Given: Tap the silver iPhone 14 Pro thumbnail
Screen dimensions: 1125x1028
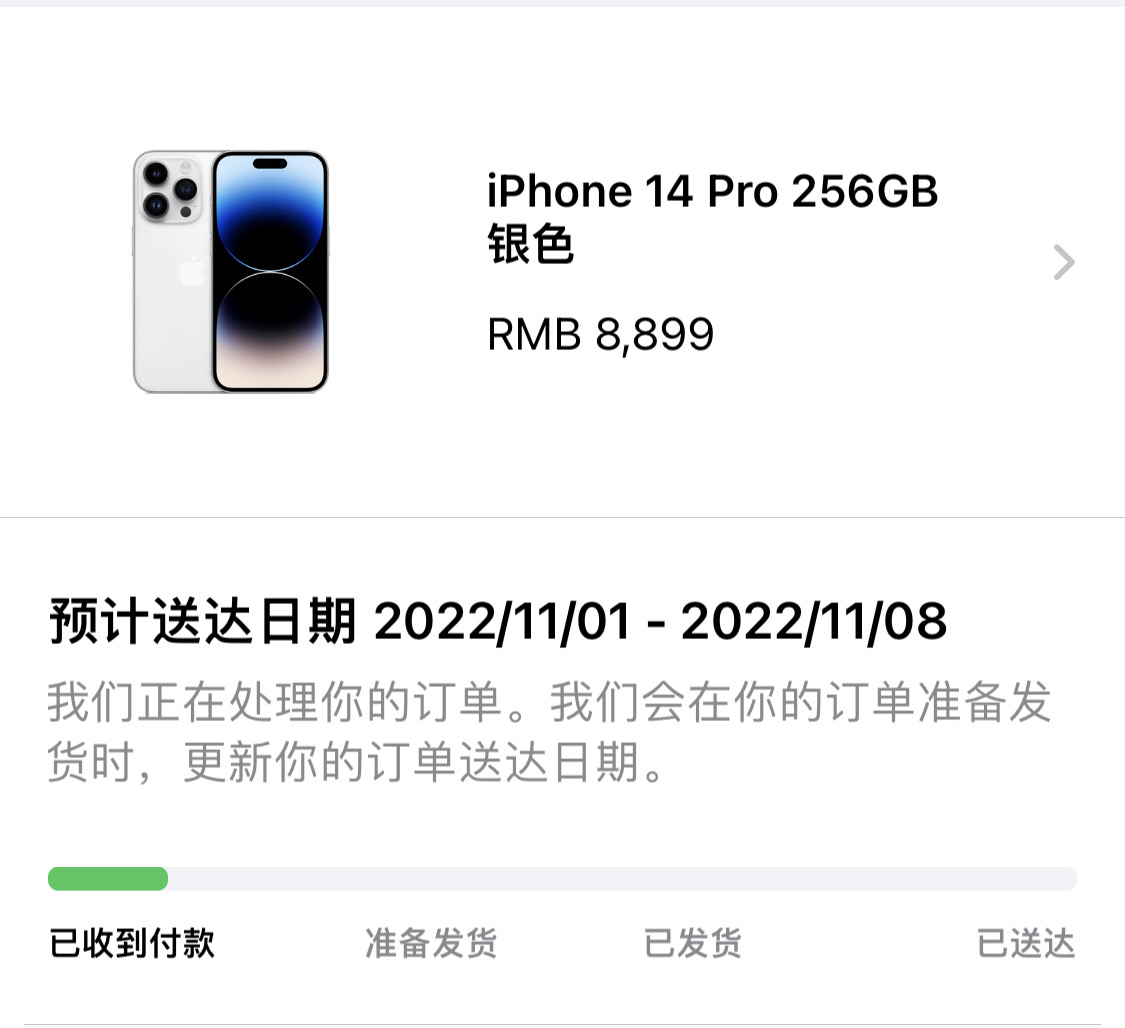Looking at the screenshot, I should [230, 271].
